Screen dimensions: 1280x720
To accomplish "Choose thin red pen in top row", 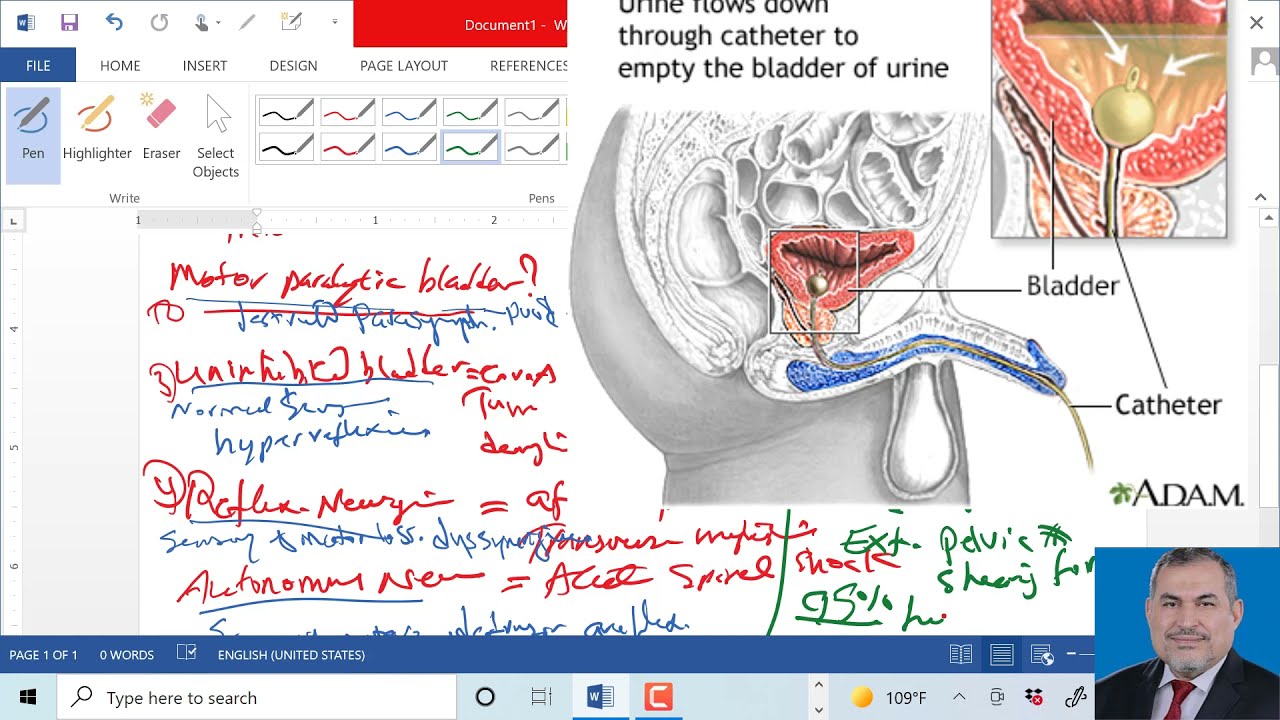I will coord(348,111).
